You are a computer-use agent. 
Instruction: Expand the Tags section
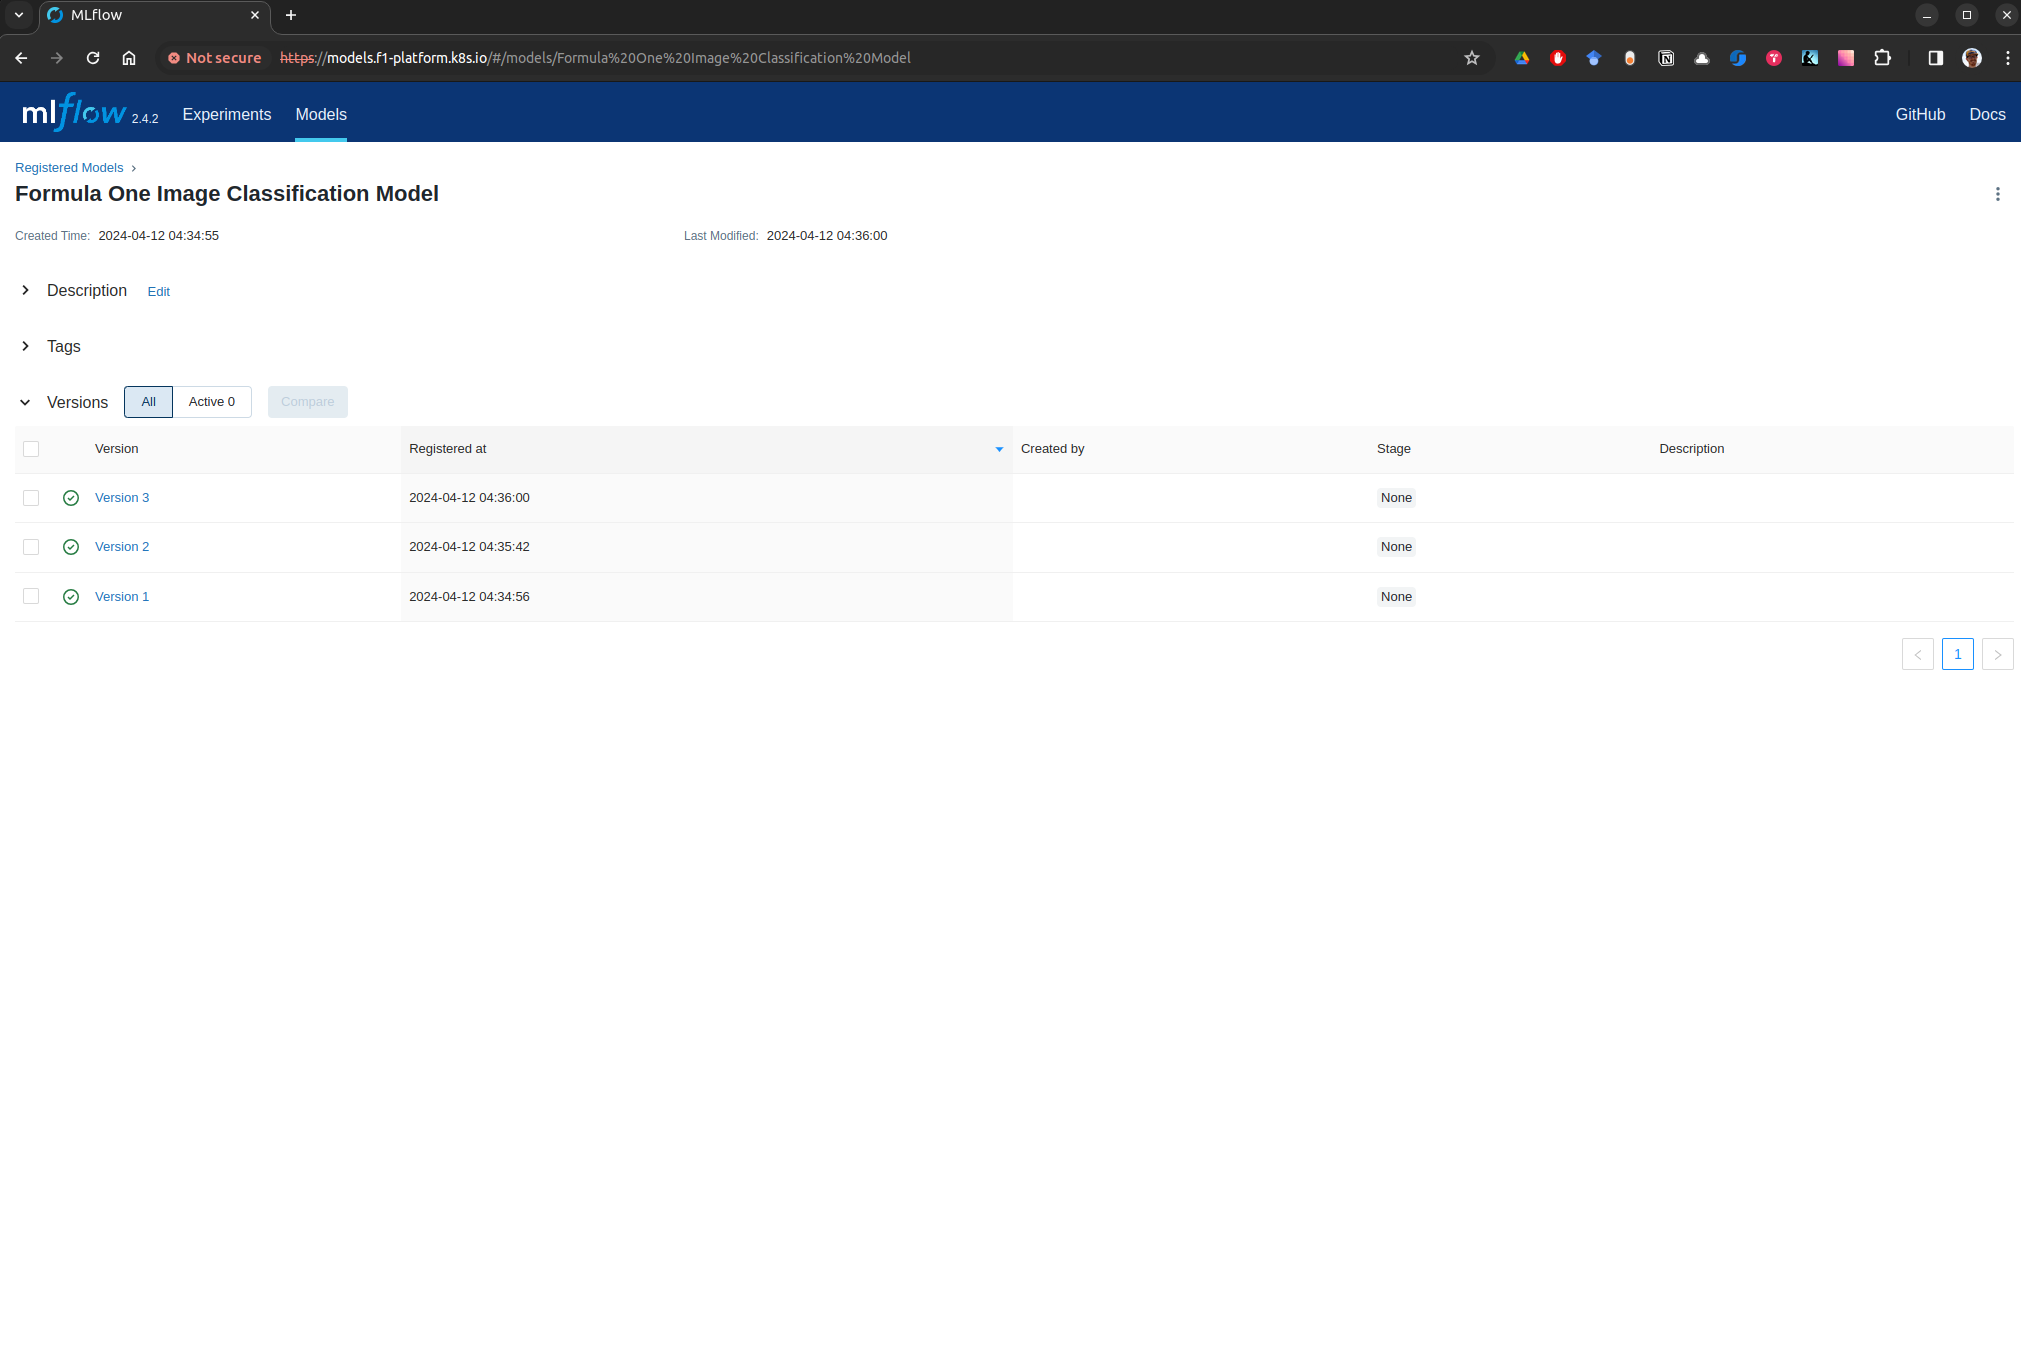coord(25,346)
